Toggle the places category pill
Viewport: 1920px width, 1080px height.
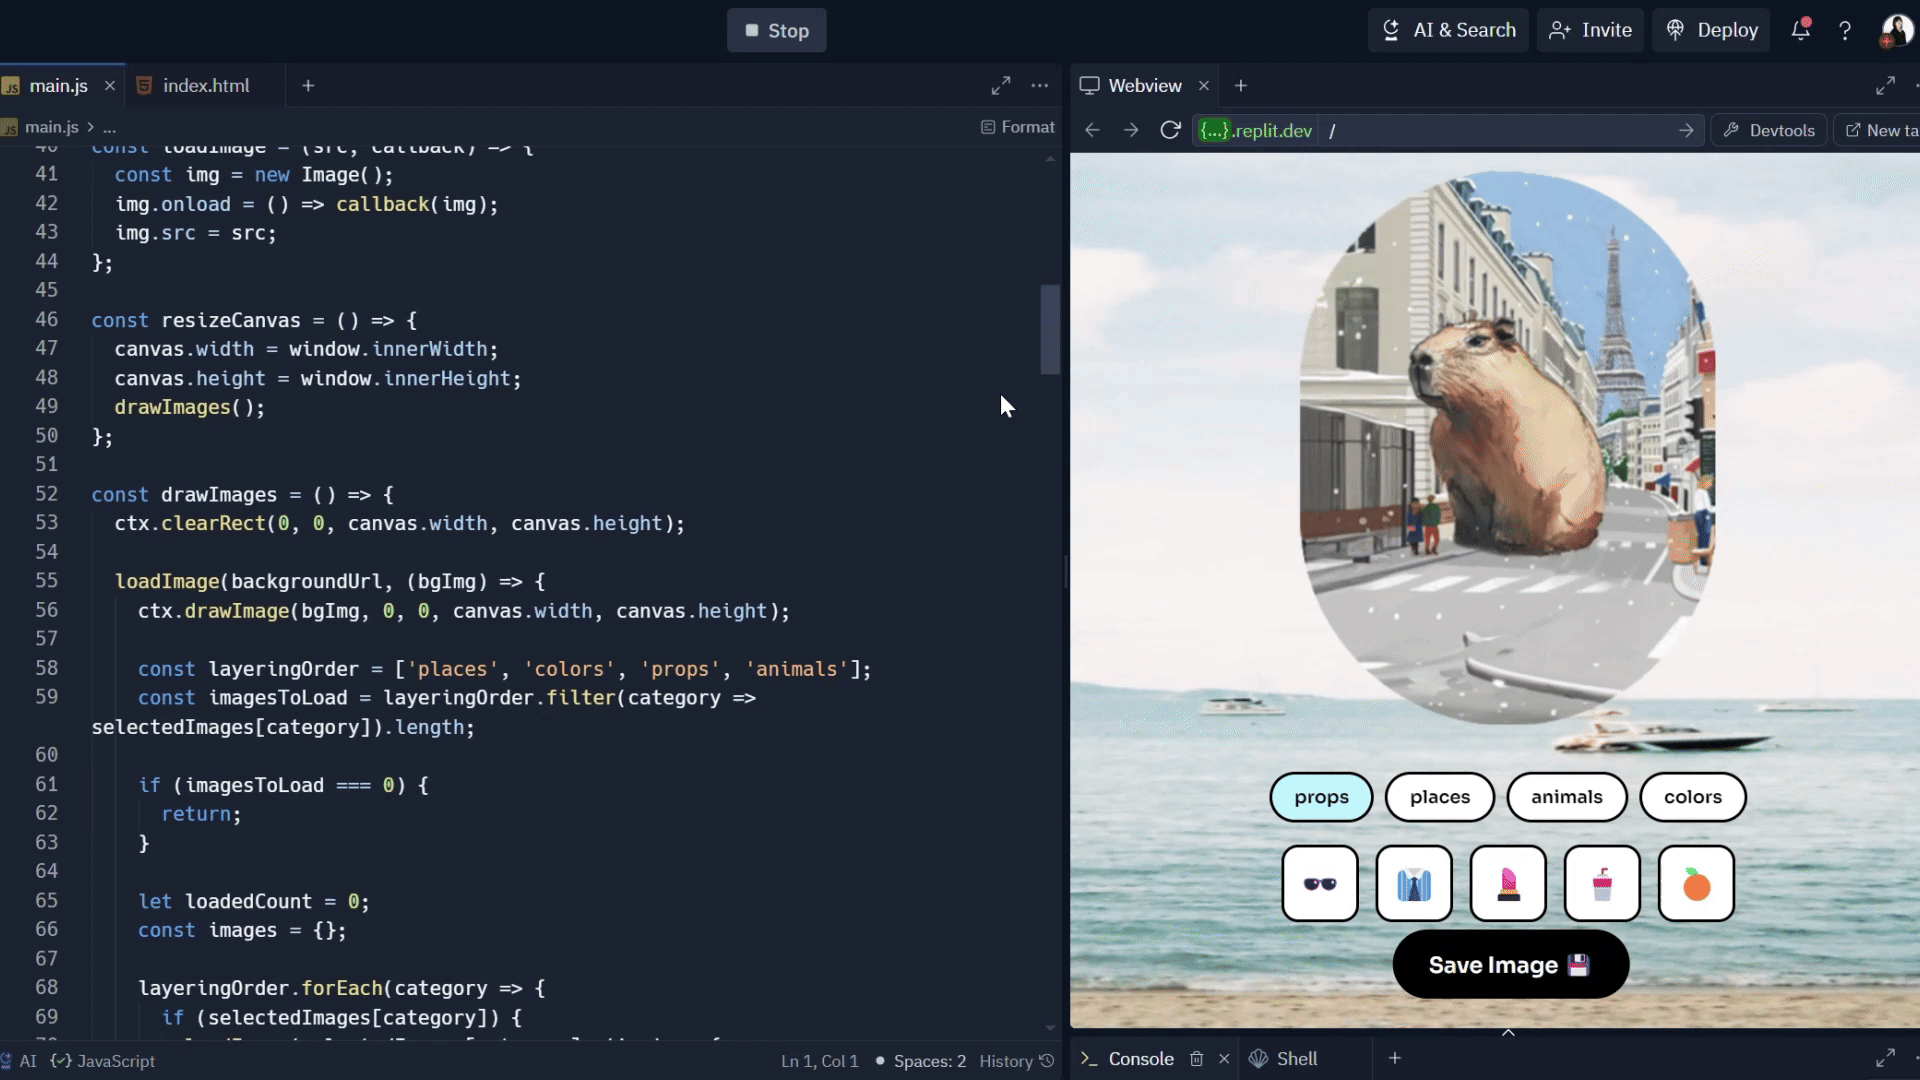[1440, 797]
